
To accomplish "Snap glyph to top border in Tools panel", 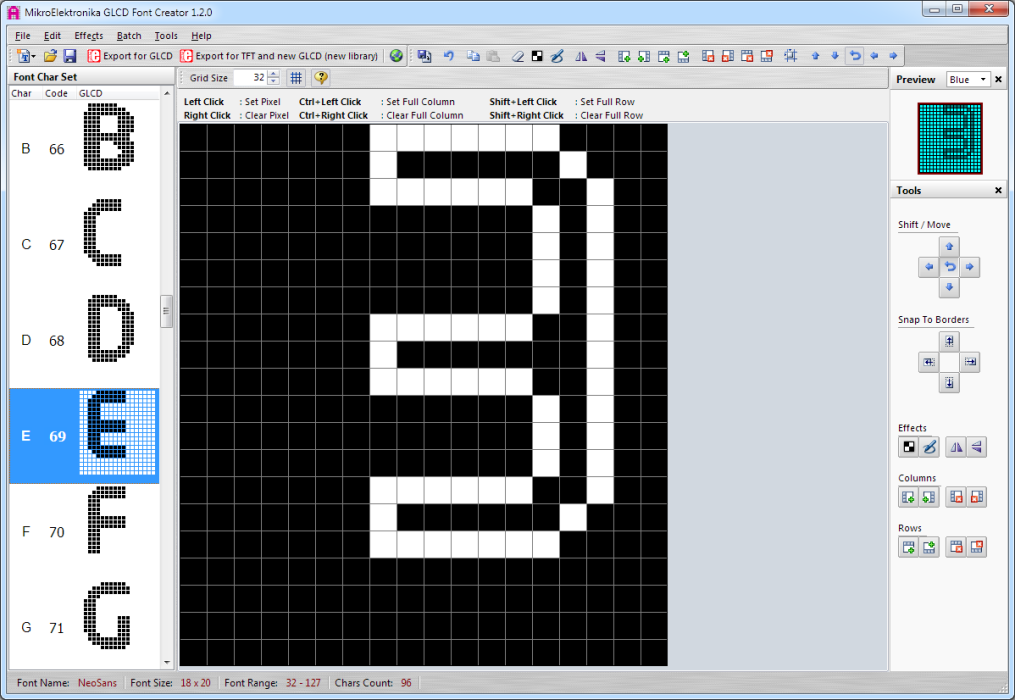I will [x=949, y=341].
